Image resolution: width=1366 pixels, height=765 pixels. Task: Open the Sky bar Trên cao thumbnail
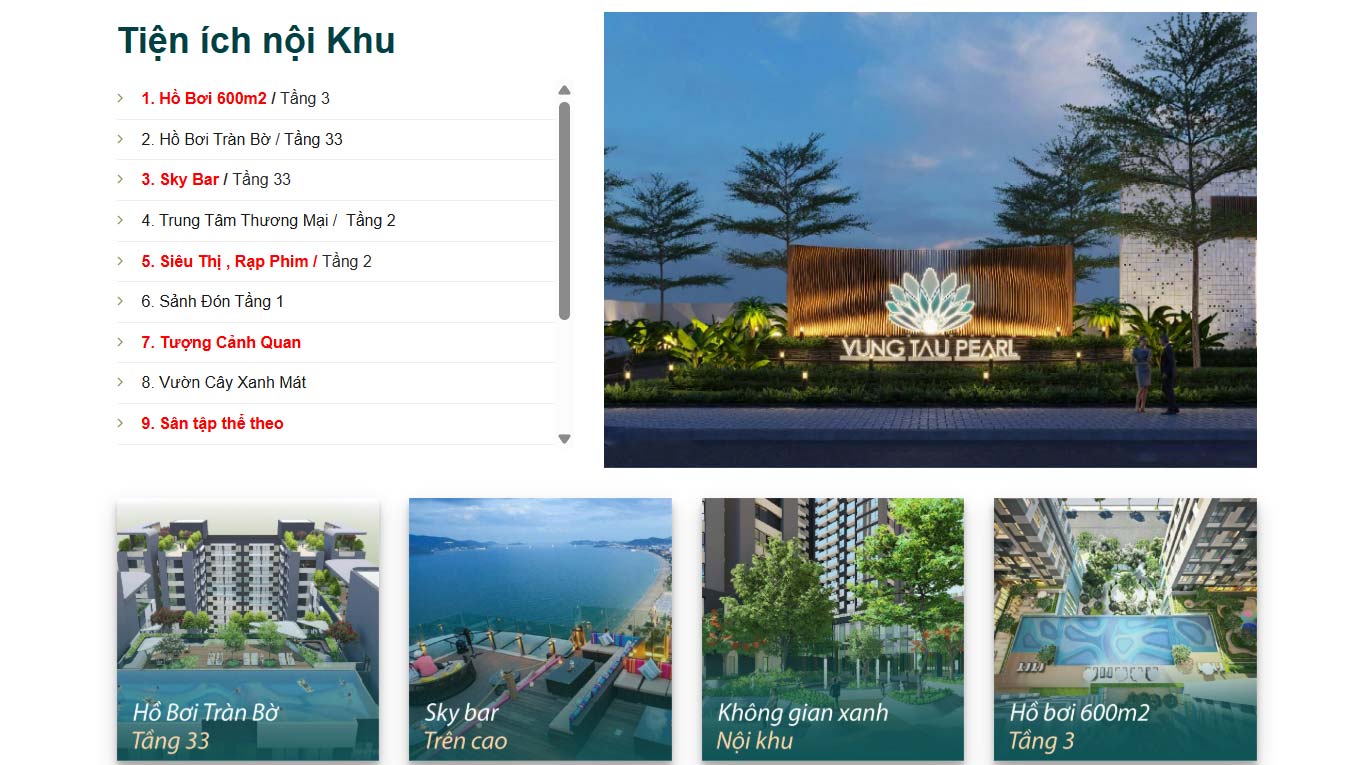[x=540, y=629]
